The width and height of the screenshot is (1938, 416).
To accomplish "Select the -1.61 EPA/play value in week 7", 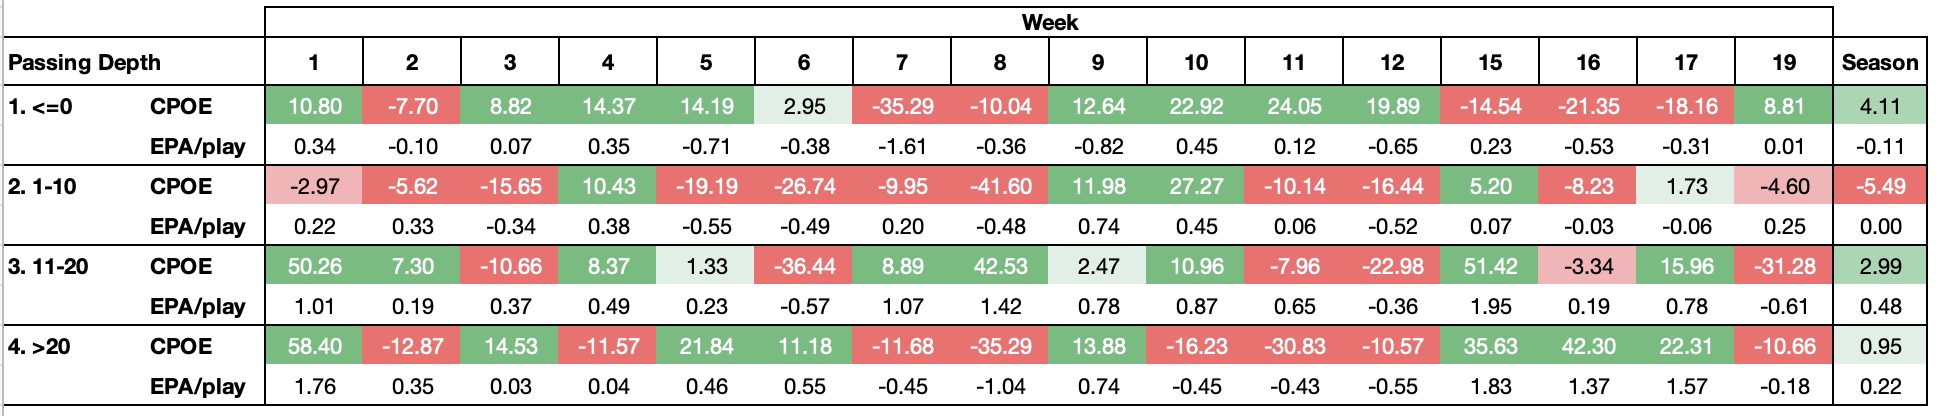I will (x=902, y=146).
